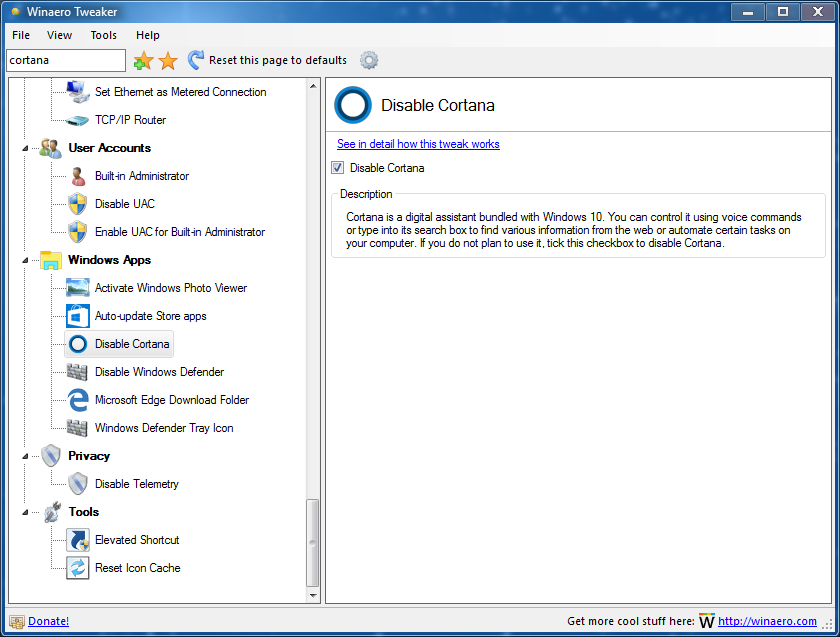Viewport: 840px width, 637px height.
Task: Collapse the Privacy tree node
Action: pos(25,456)
